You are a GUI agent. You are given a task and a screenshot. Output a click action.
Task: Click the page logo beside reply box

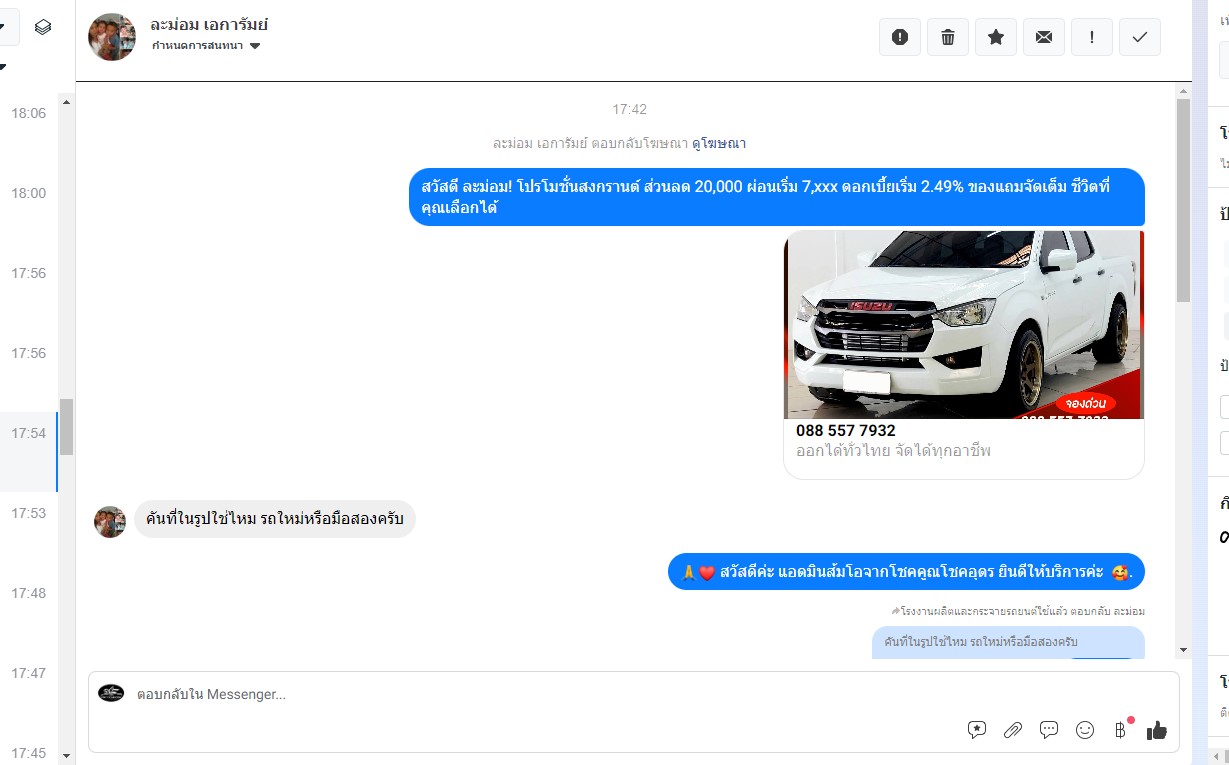(111, 693)
